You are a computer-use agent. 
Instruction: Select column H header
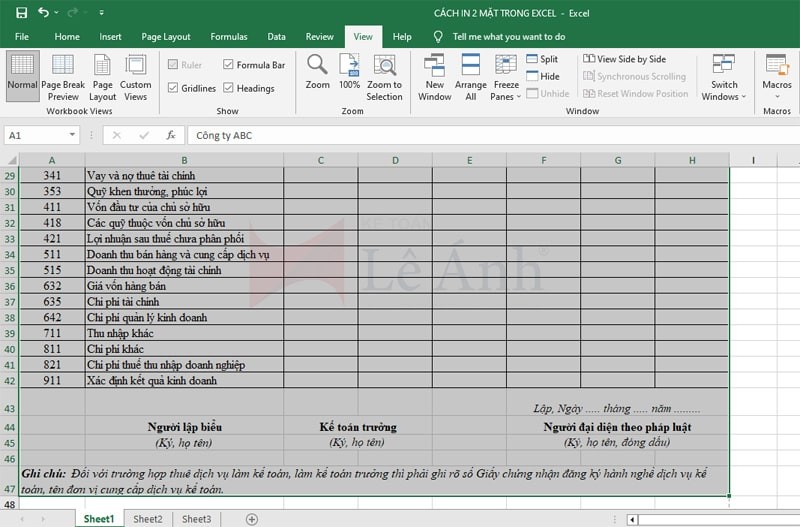[692, 160]
